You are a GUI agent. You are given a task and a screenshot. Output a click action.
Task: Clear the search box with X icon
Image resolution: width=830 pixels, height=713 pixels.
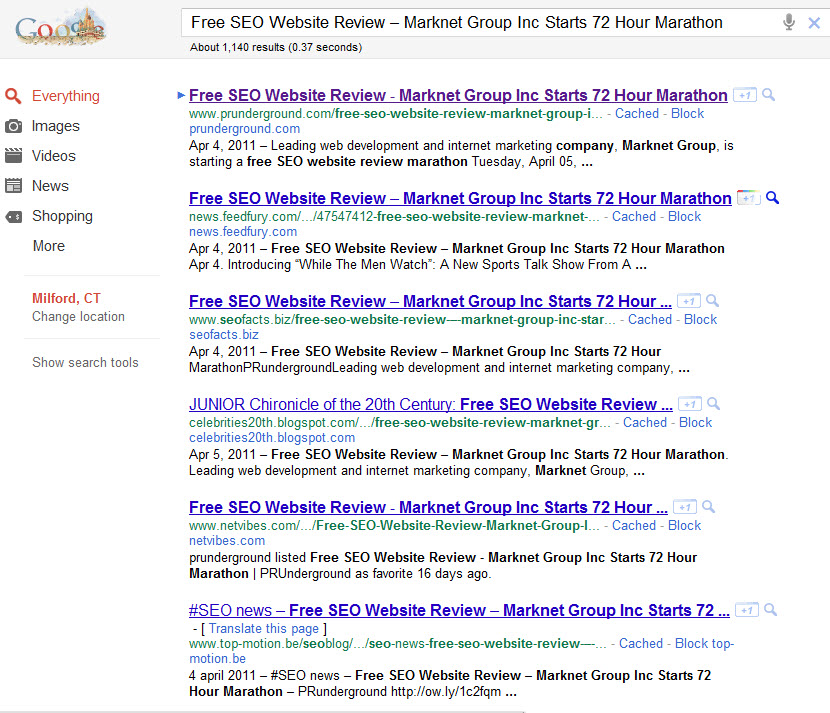click(814, 23)
